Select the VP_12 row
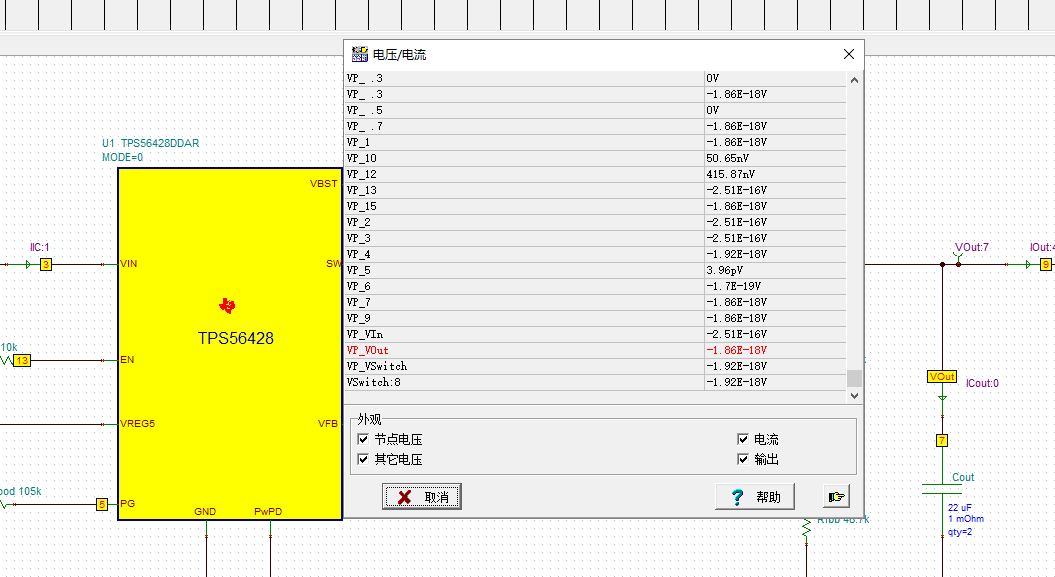The width and height of the screenshot is (1055, 577). [x=595, y=174]
